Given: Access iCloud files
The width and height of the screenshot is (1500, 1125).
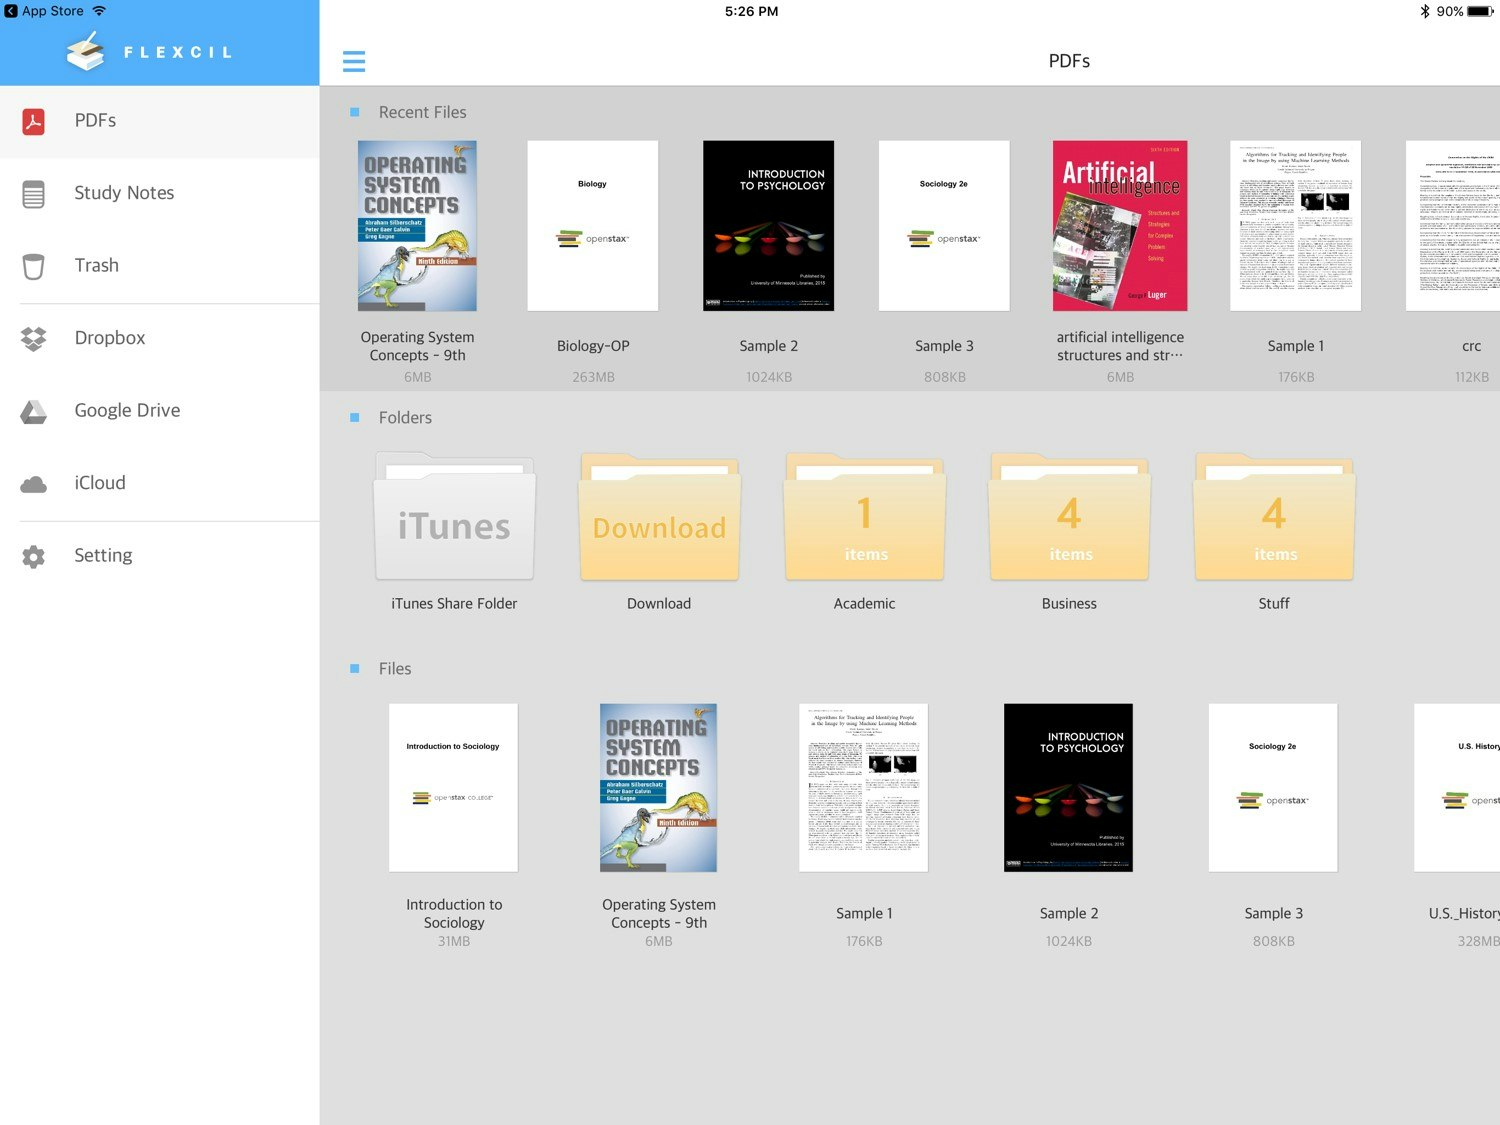Looking at the screenshot, I should [x=100, y=482].
